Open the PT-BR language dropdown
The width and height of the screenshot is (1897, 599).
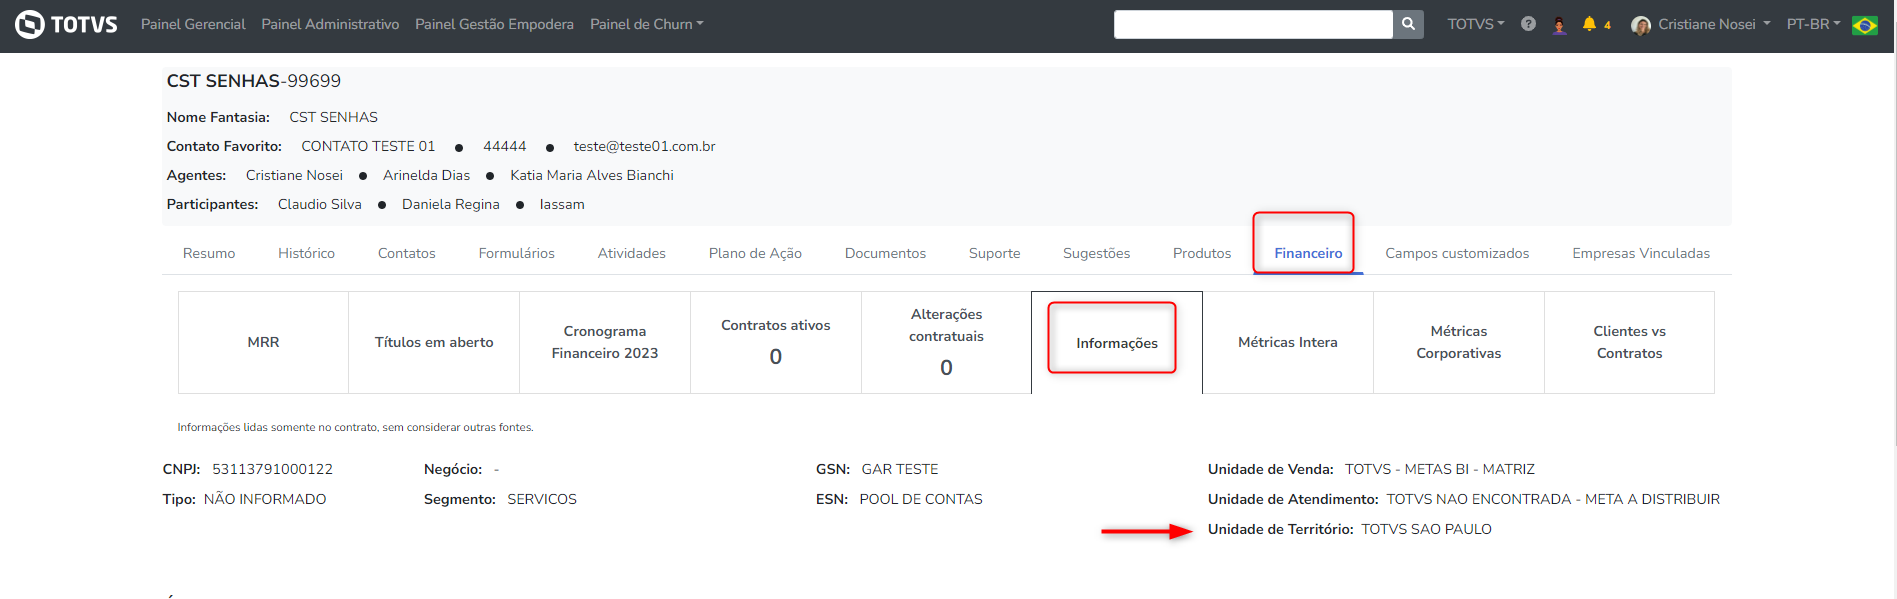(1813, 24)
